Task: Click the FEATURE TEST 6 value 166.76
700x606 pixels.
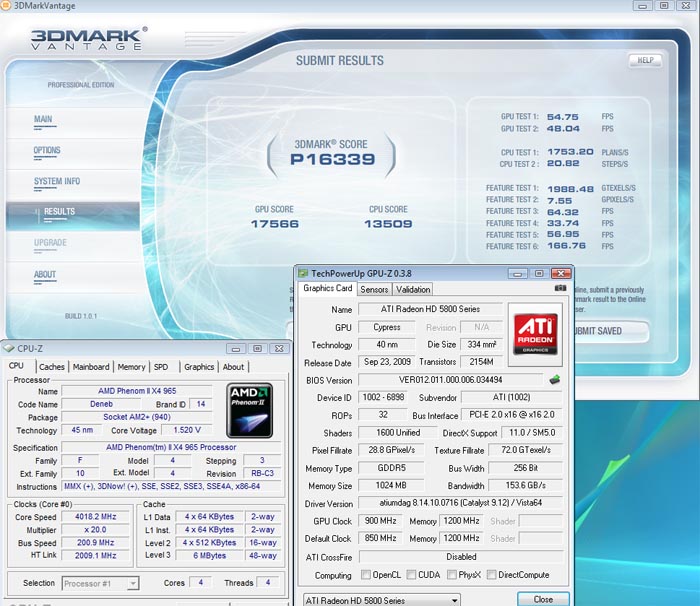Action: click(567, 246)
